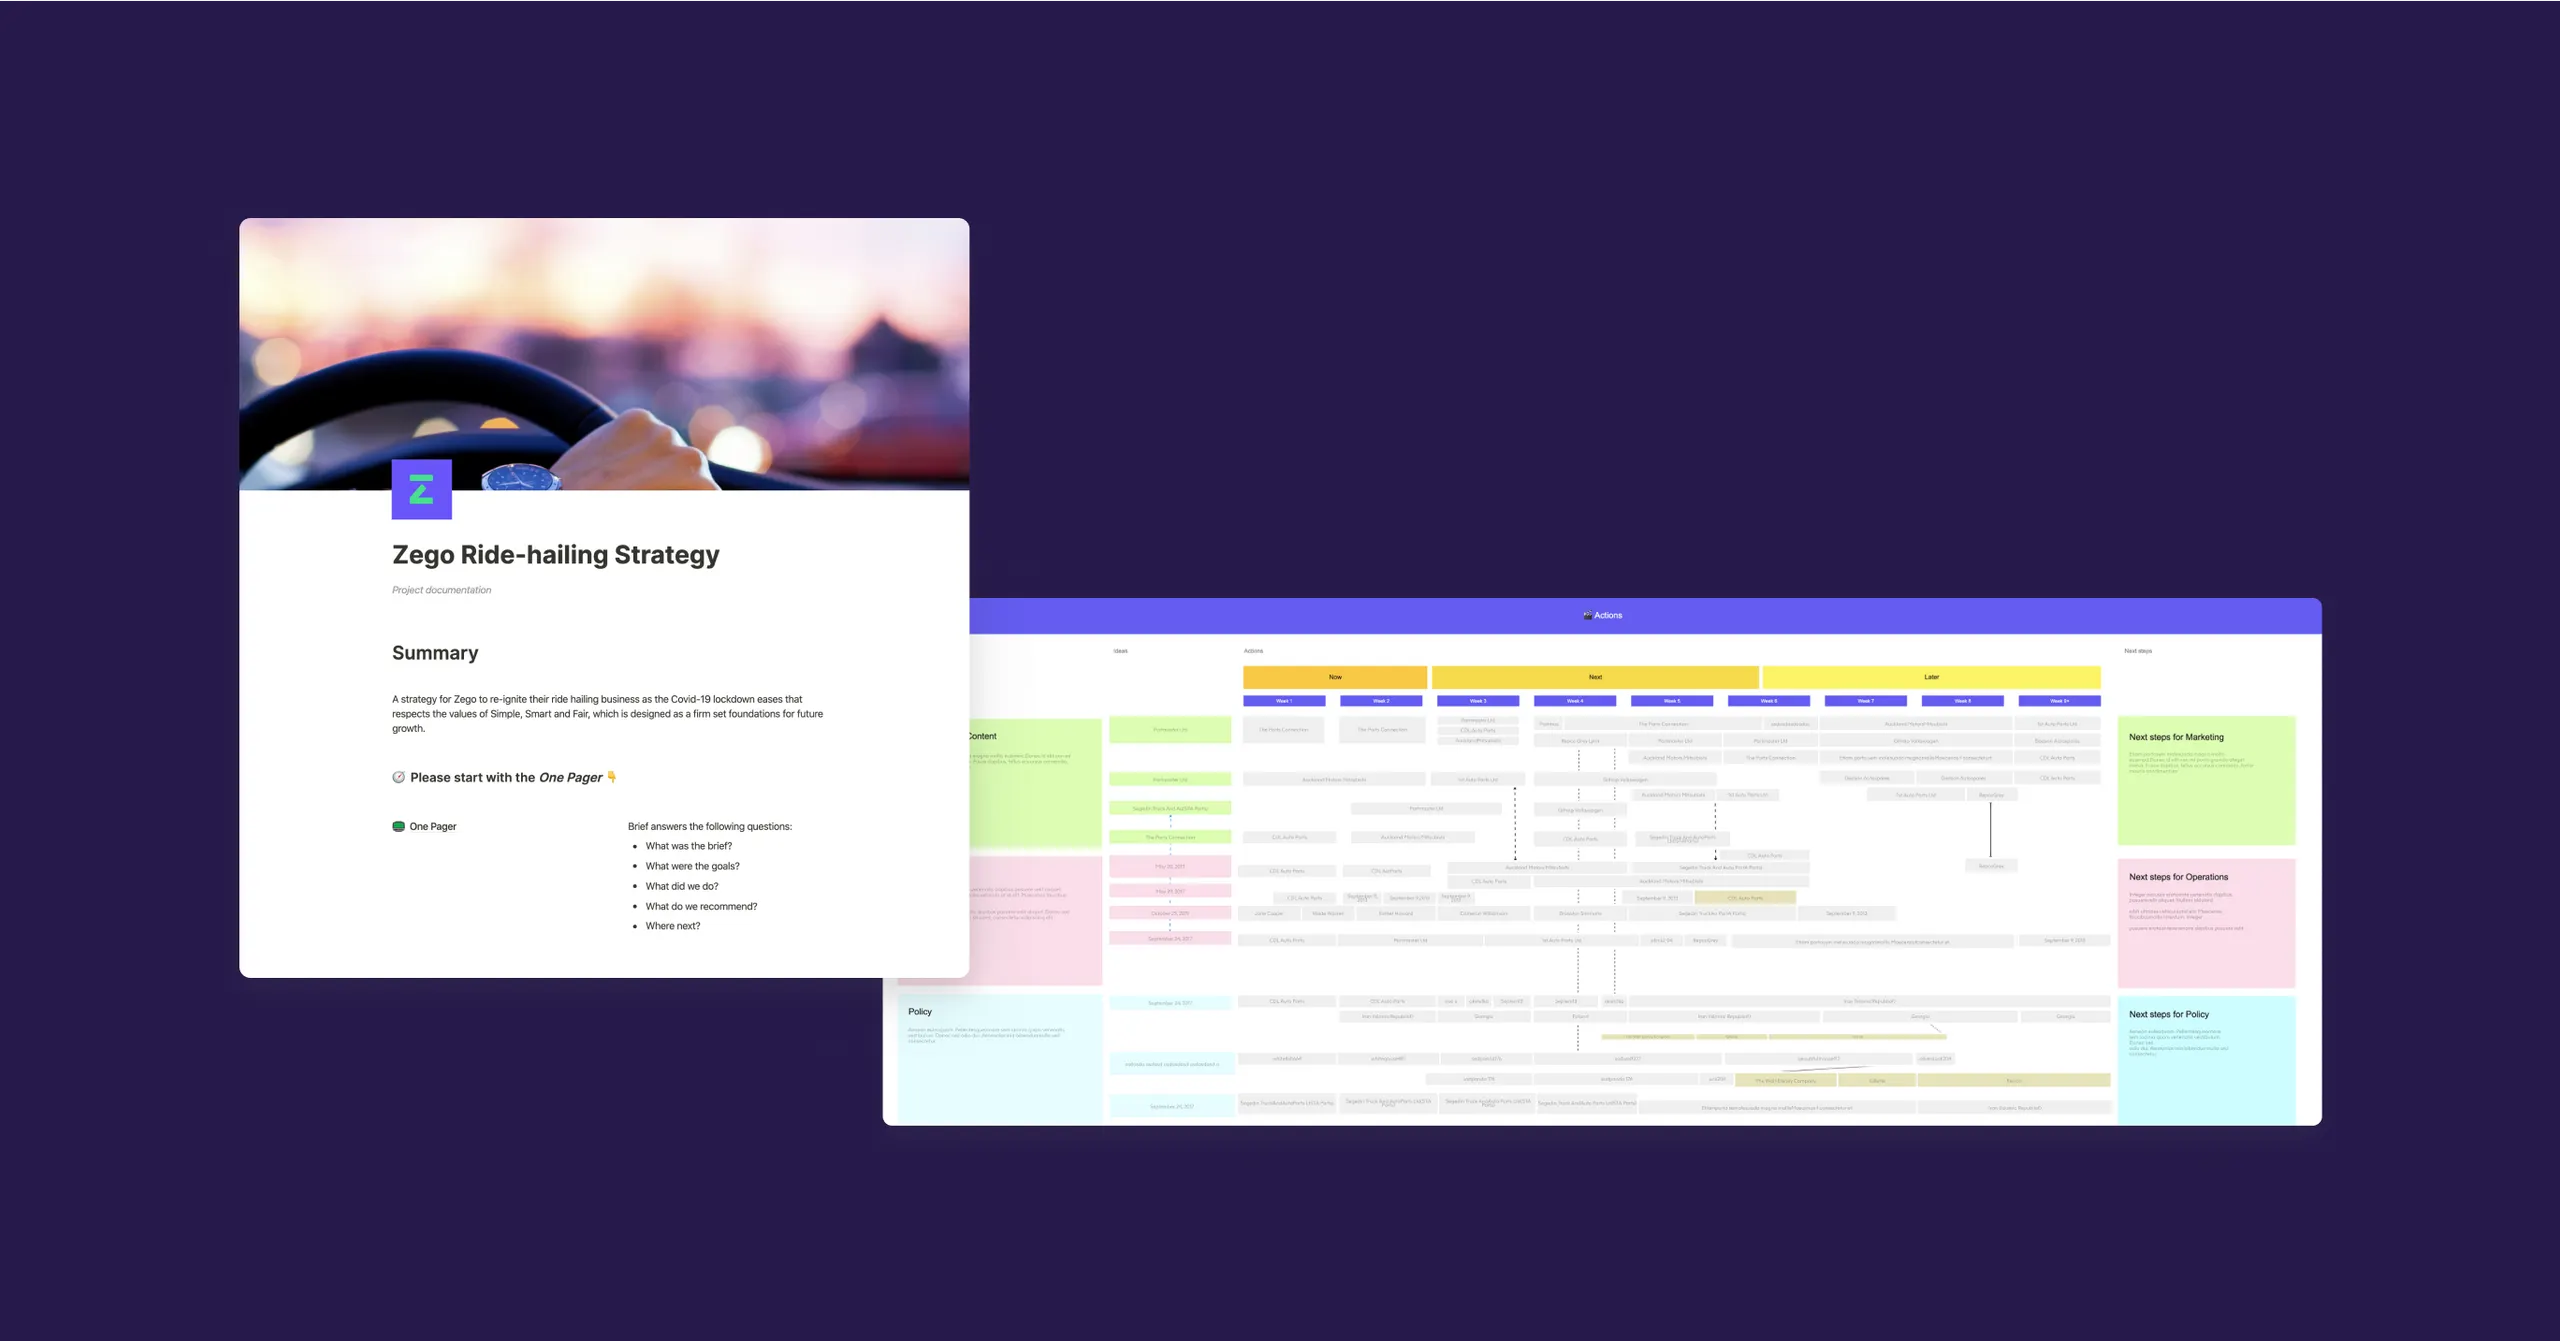Click the Week 7 column label

click(x=1865, y=701)
